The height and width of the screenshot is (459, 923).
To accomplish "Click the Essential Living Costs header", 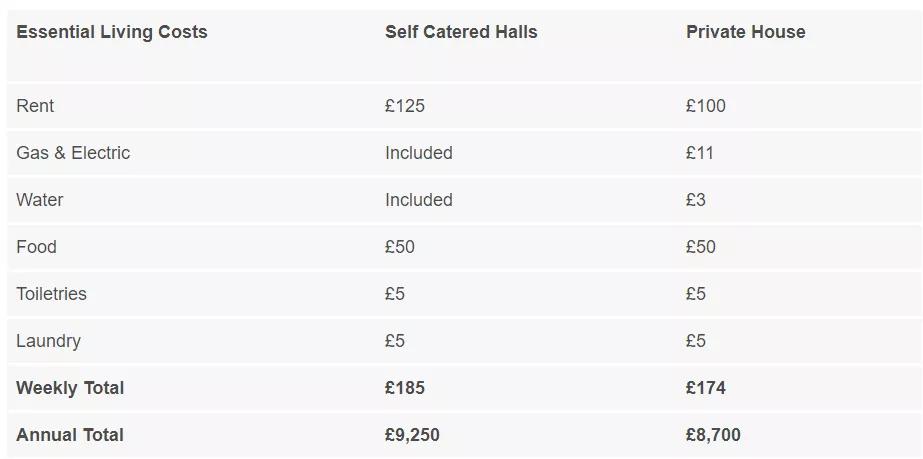I will pyautogui.click(x=112, y=32).
